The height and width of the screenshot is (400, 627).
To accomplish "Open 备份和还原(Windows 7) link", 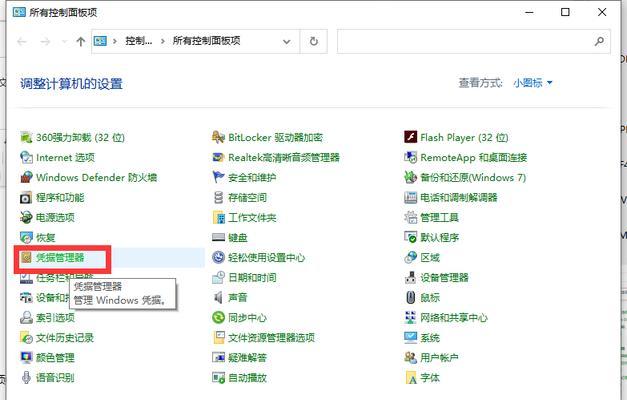I will point(473,177).
